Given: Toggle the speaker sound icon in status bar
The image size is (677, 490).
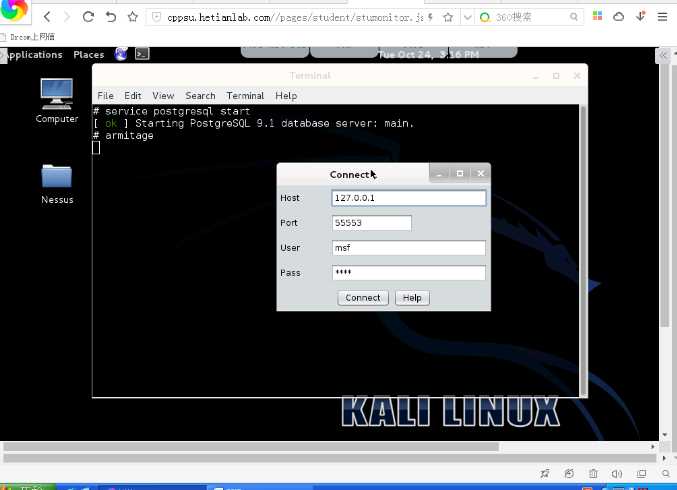Looking at the screenshot, I should coord(617,474).
